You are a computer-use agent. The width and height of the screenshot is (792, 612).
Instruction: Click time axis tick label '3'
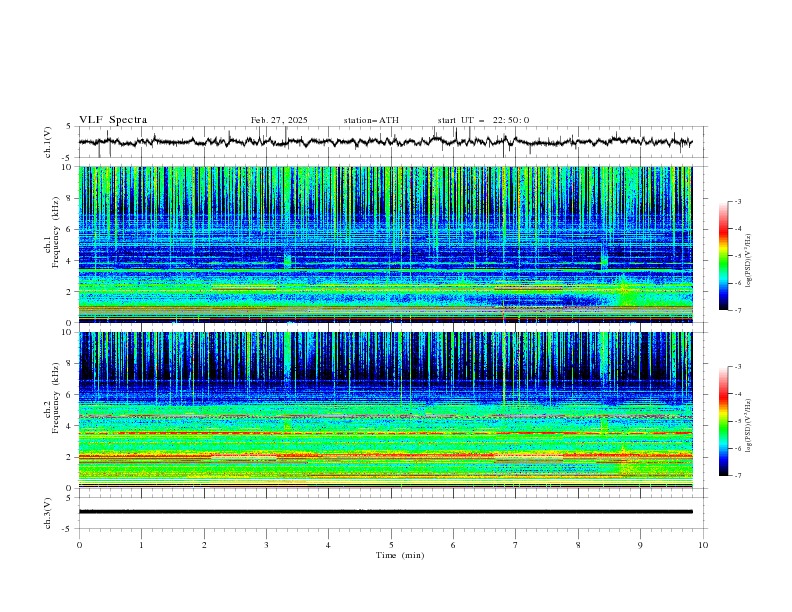click(266, 545)
